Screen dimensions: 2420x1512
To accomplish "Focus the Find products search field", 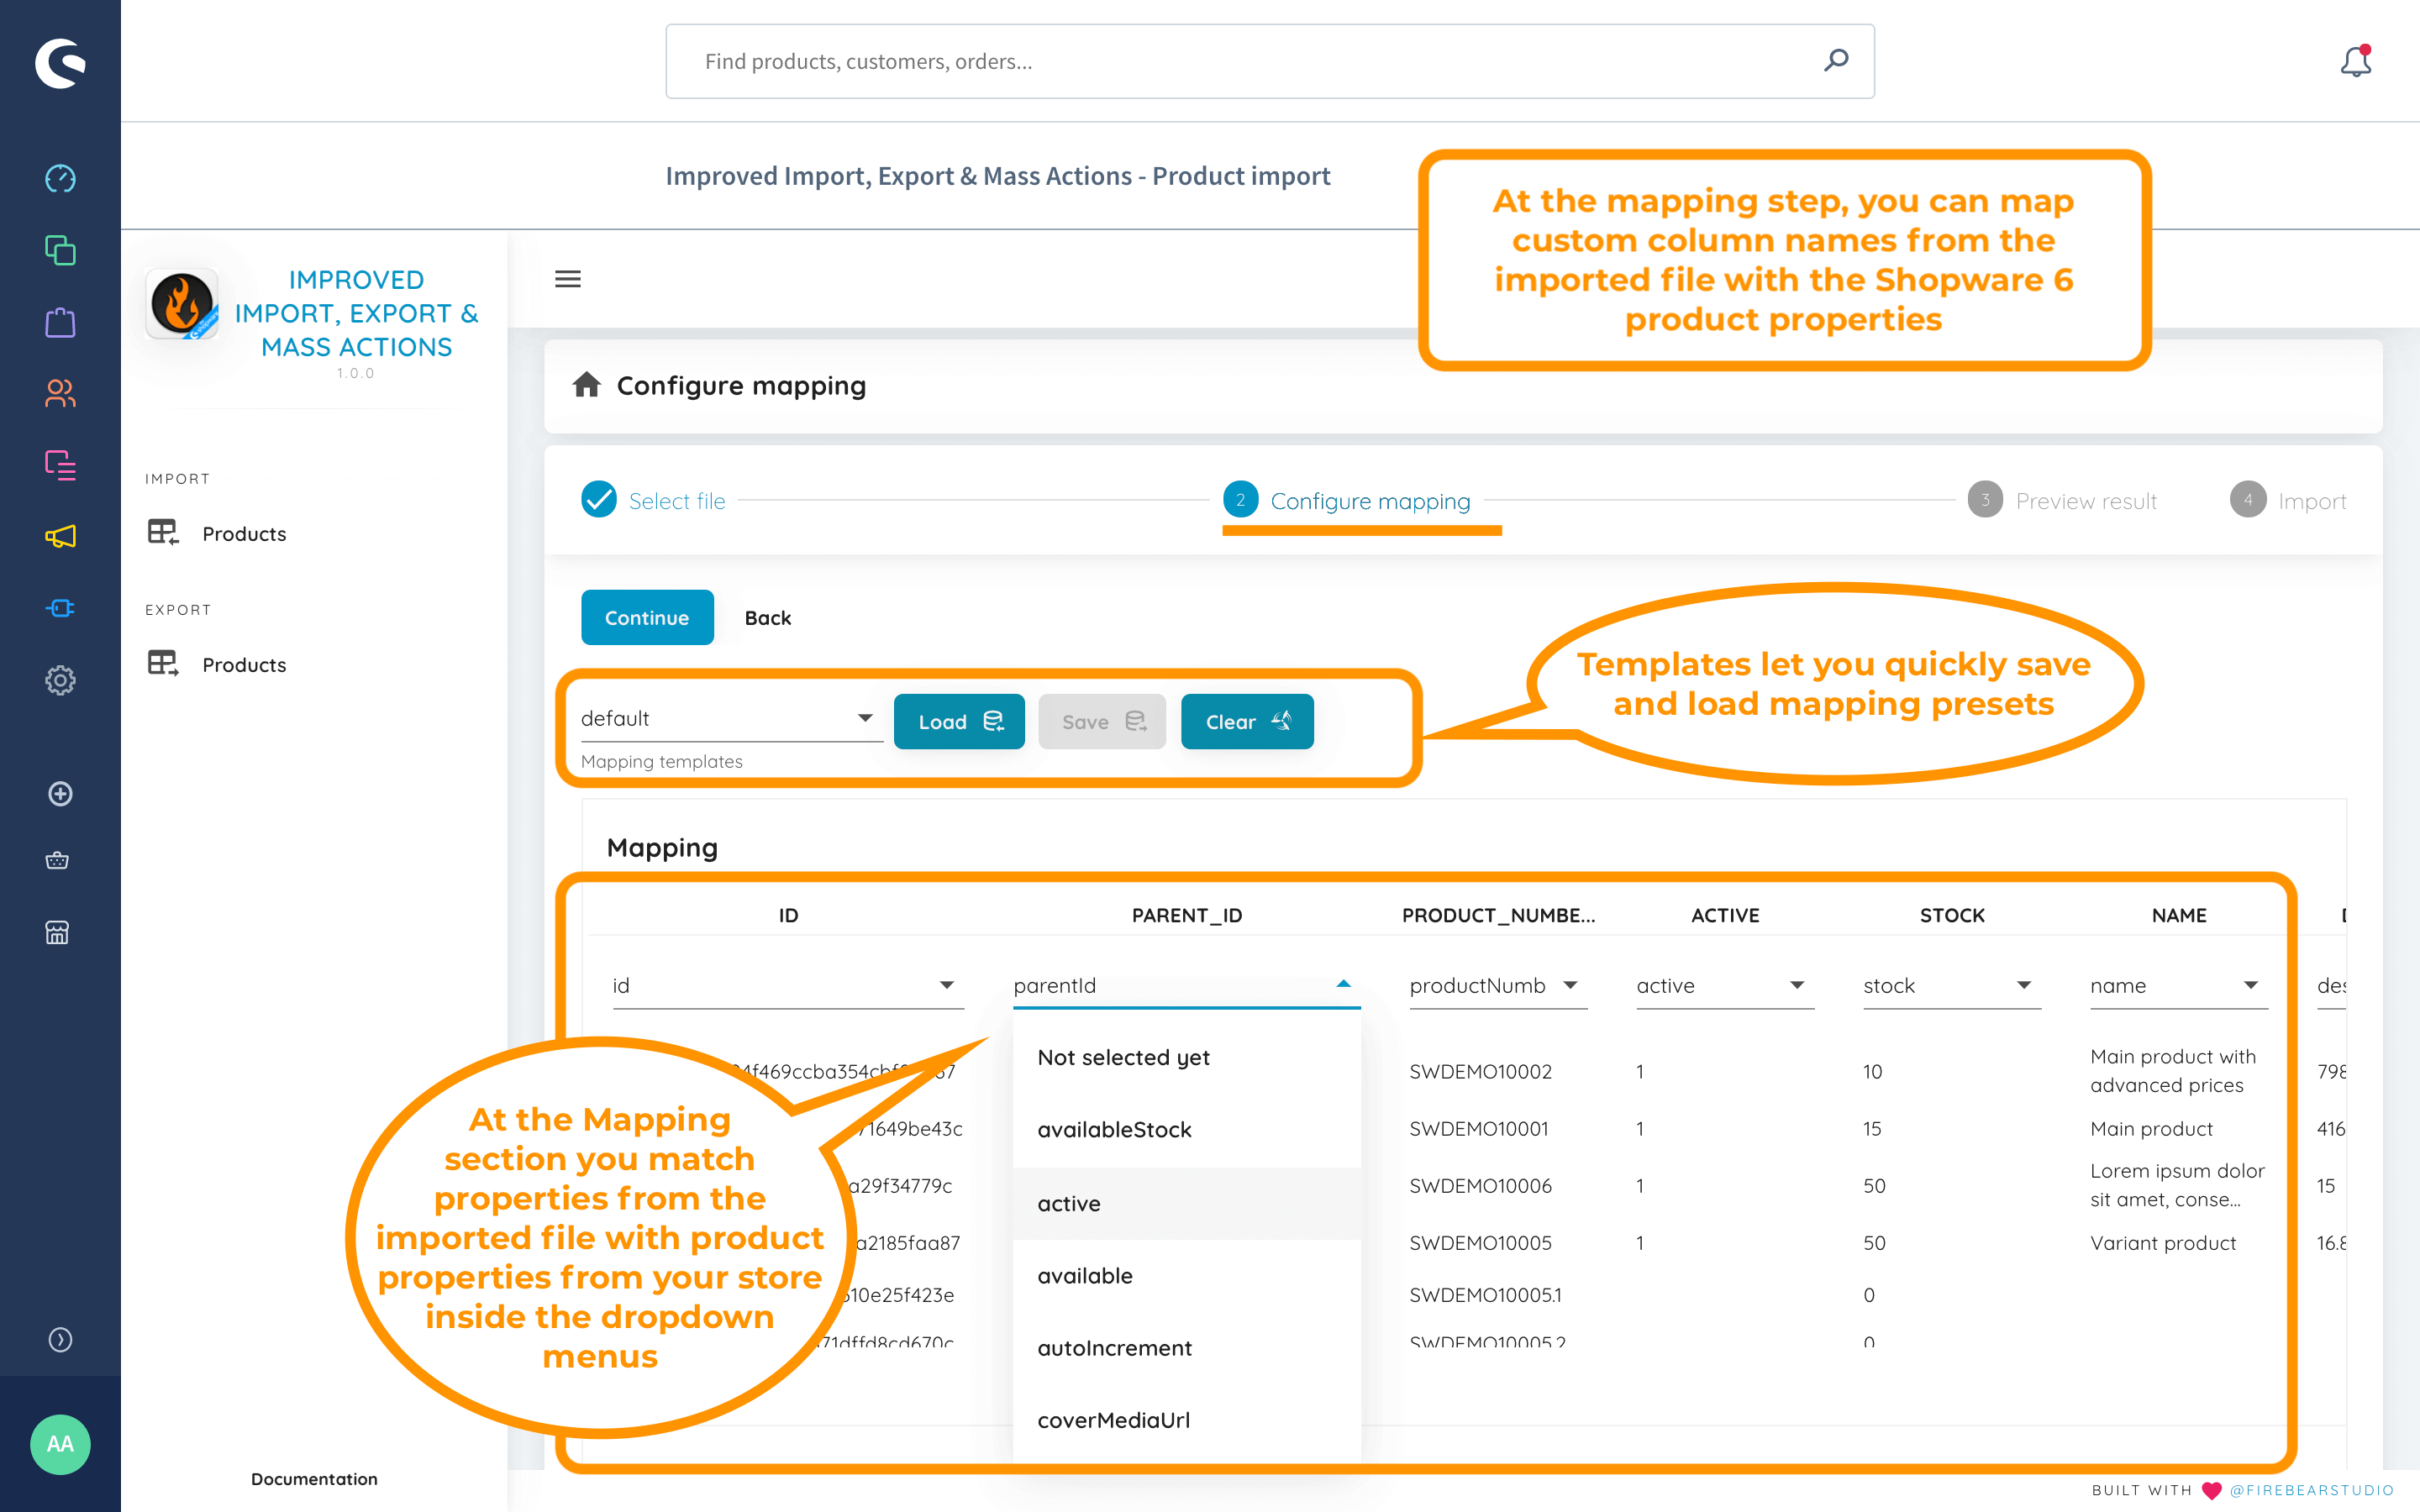I will 1250,62.
